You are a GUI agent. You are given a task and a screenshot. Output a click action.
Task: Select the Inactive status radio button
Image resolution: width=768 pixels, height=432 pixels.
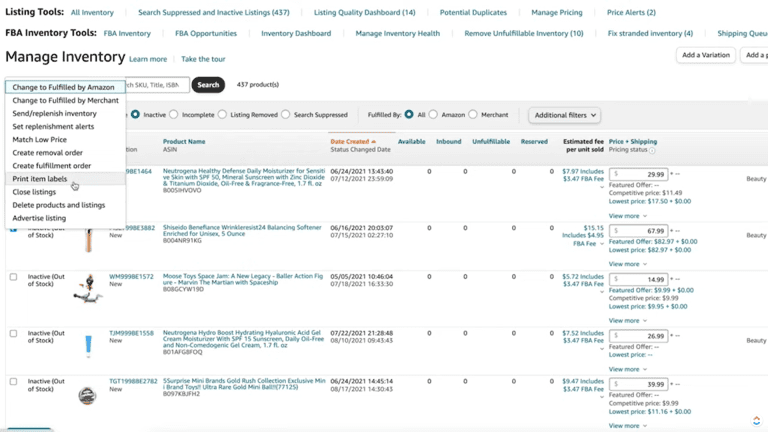click(135, 115)
